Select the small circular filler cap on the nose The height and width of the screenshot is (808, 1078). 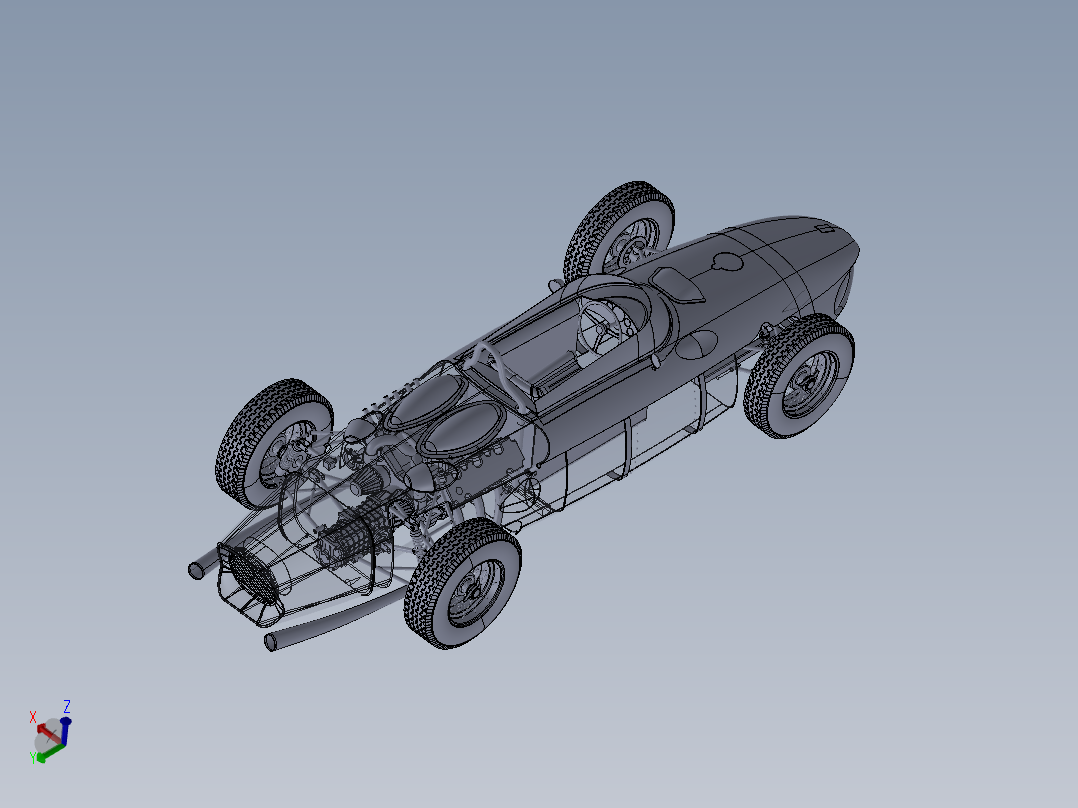click(x=728, y=261)
